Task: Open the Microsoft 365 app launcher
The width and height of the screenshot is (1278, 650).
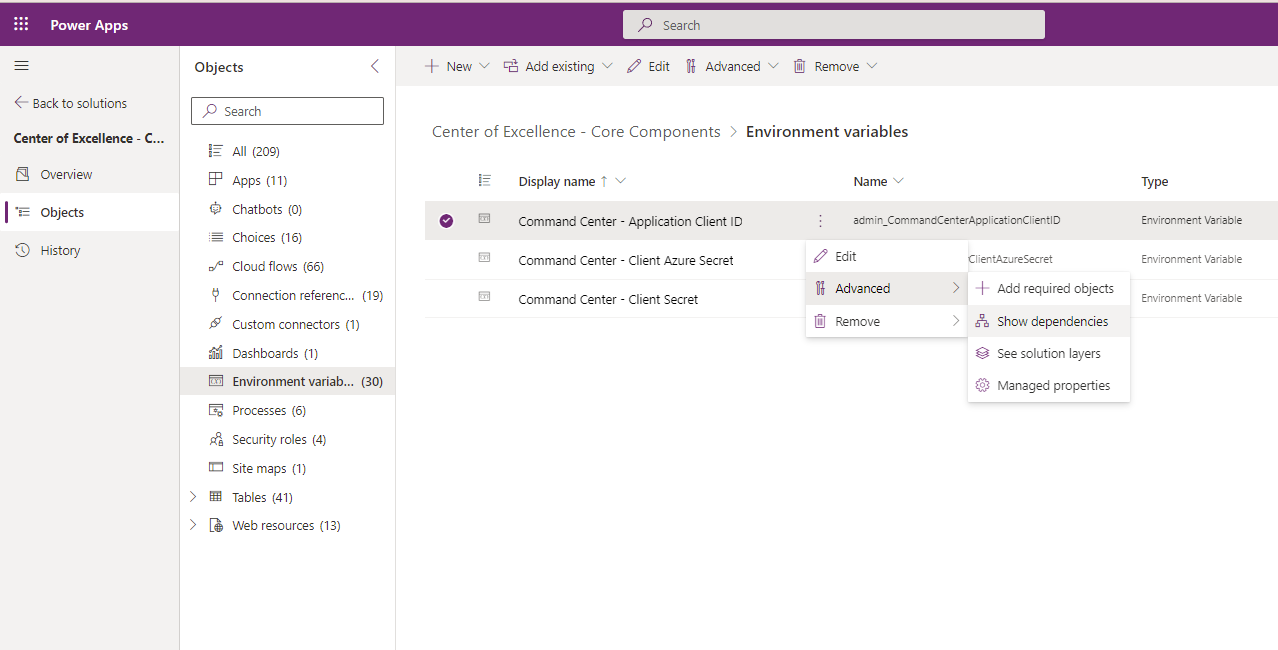Action: click(20, 24)
